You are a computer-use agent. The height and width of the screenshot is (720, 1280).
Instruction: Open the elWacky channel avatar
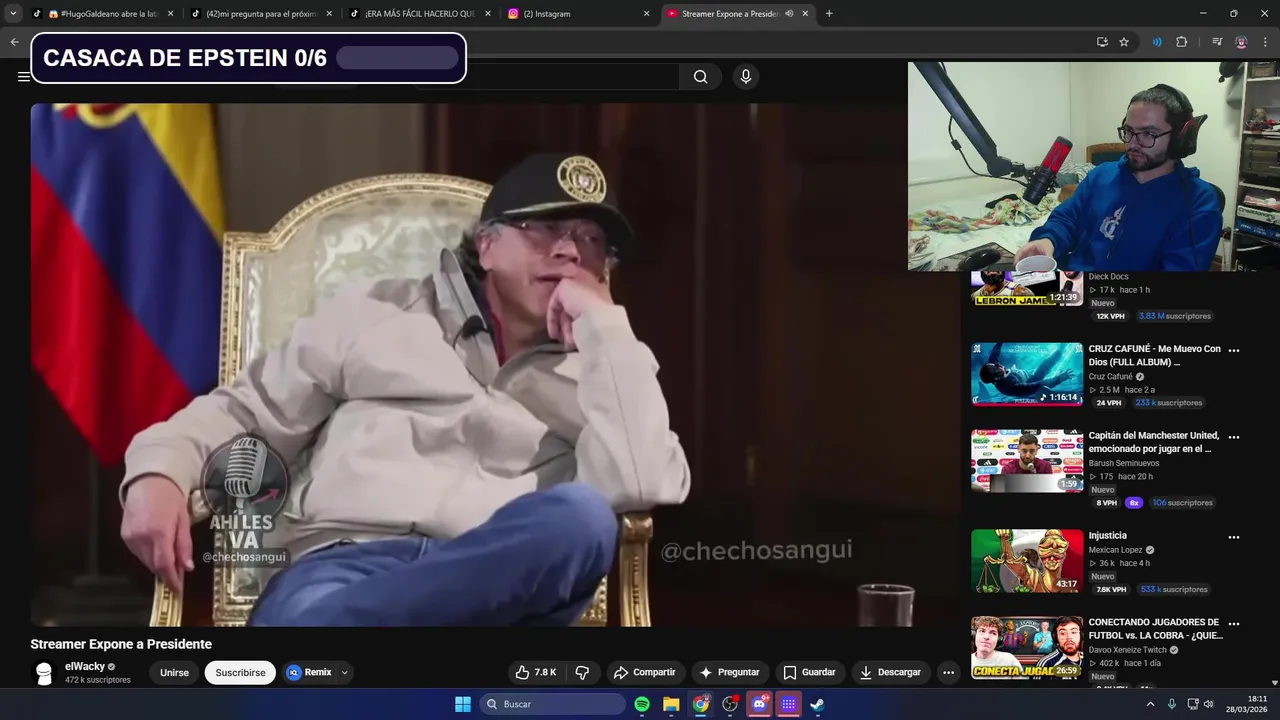coord(43,673)
